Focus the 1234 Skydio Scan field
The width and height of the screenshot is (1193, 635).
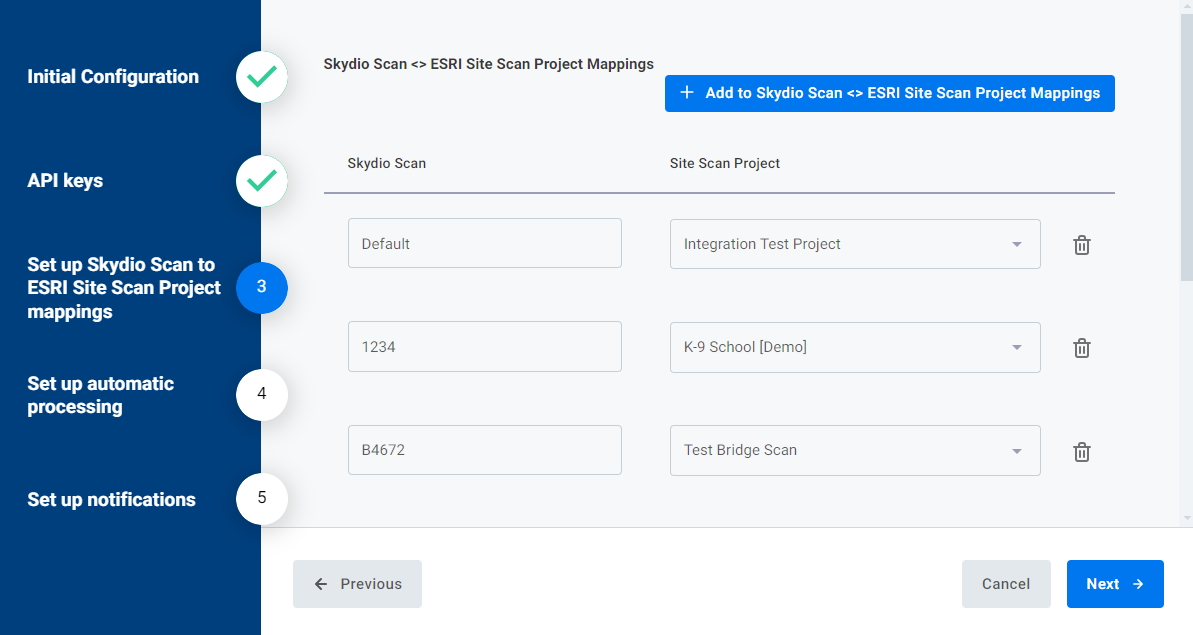pyautogui.click(x=485, y=347)
